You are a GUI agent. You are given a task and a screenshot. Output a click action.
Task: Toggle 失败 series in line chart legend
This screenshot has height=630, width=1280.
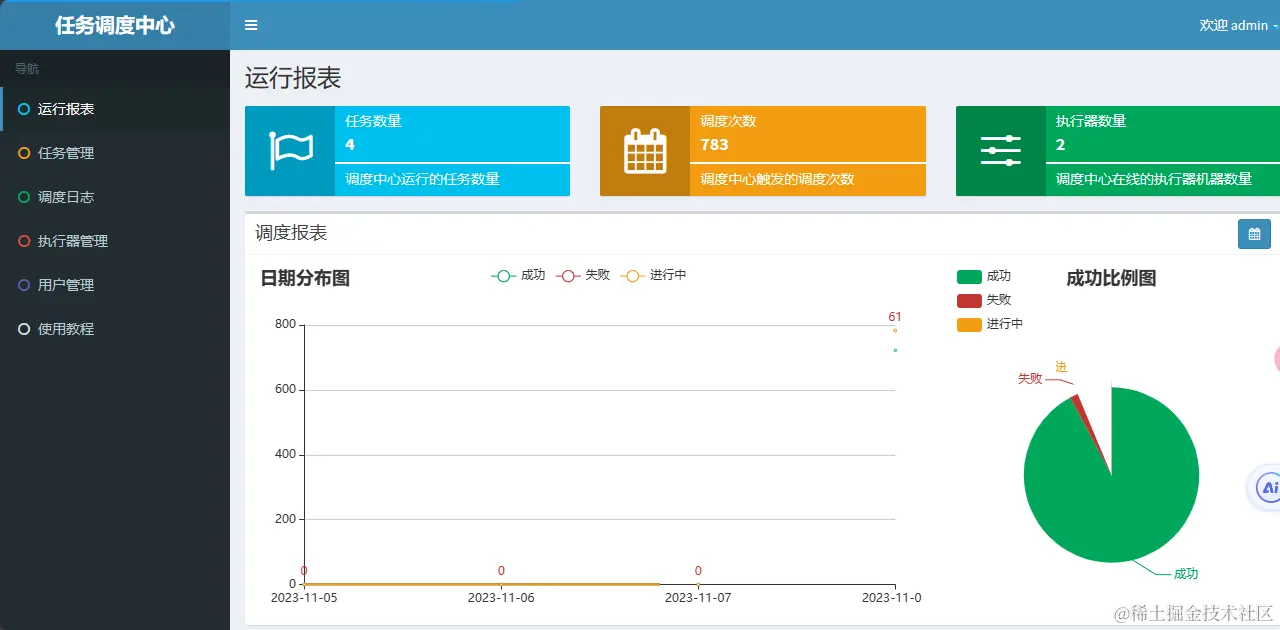click(583, 275)
